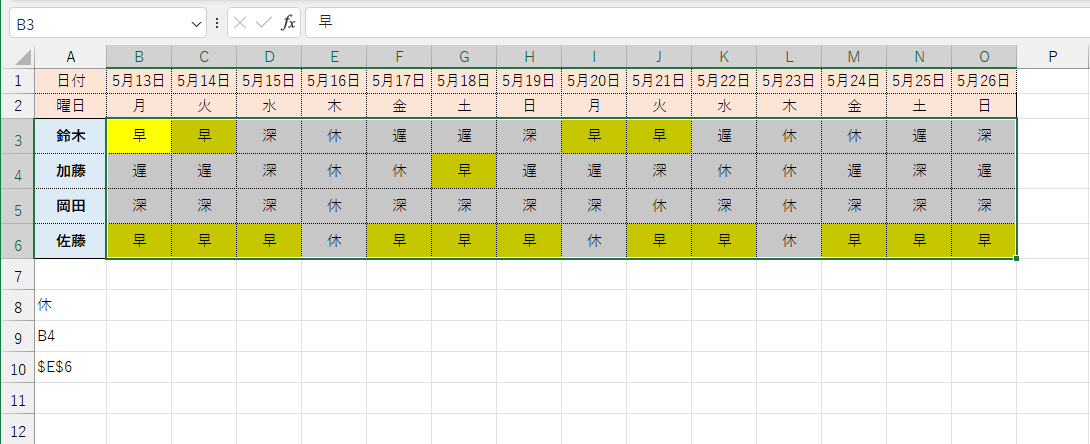The width and height of the screenshot is (1090, 444).
Task: Select column G header
Action: tap(464, 57)
